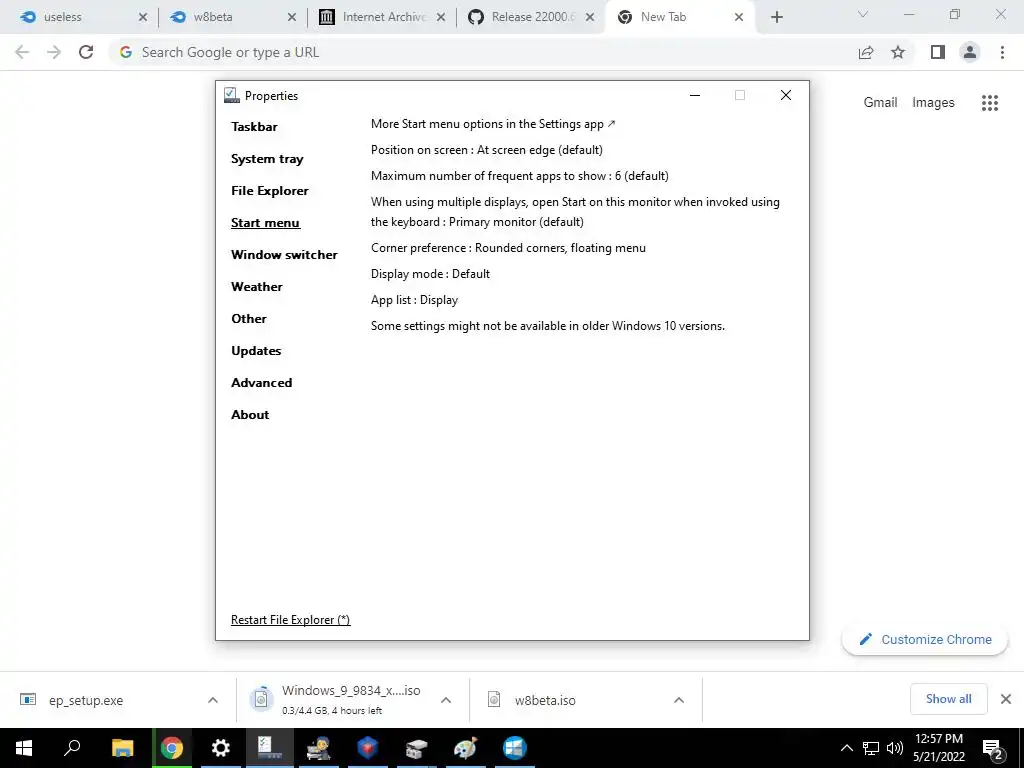Close the useless tab
1024x768 pixels.
[143, 18]
